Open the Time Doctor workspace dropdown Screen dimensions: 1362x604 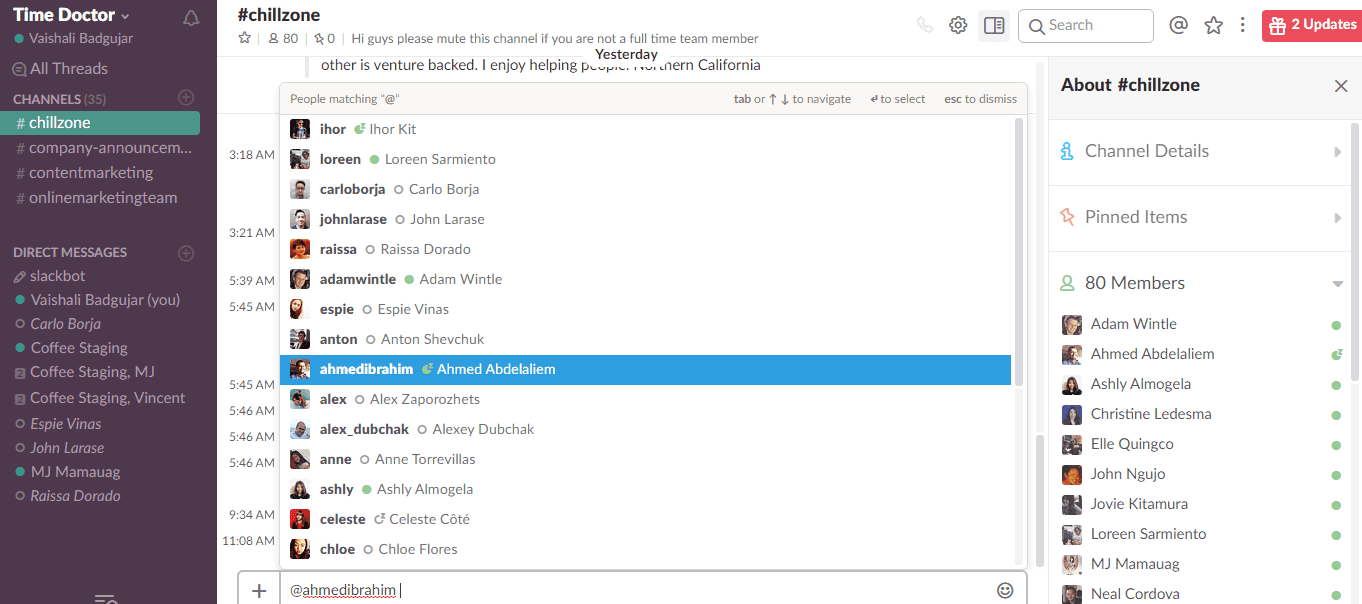[x=68, y=15]
